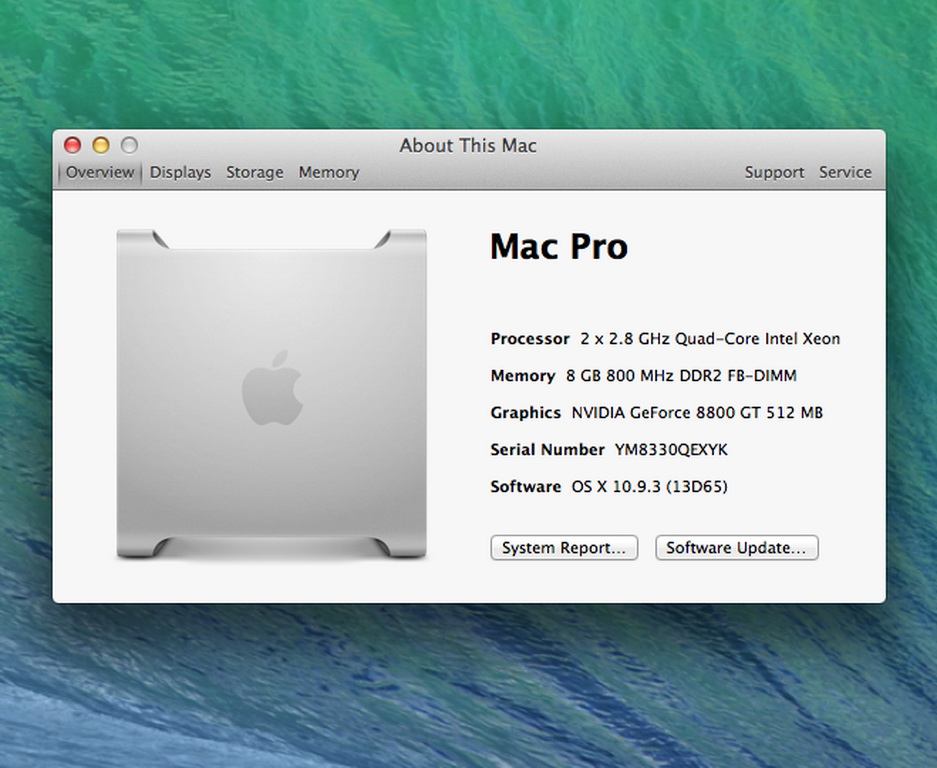
Task: Click the graphics value 'NVIDIA GeForce 8800 GT 512 MB'
Action: pyautogui.click(x=697, y=413)
